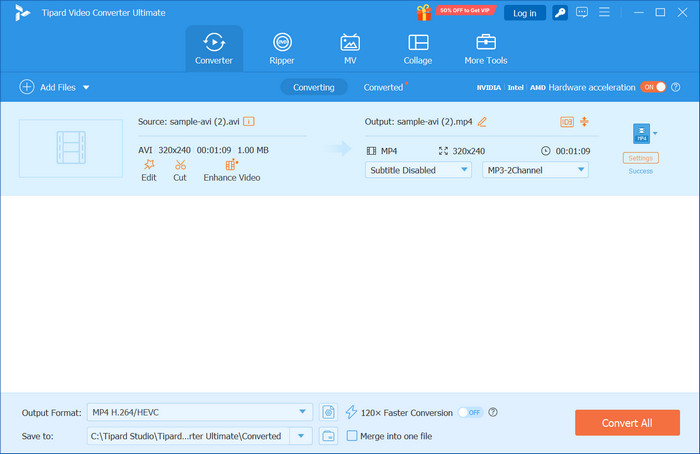
Task: Click the video thumbnail placeholder
Action: 71,148
